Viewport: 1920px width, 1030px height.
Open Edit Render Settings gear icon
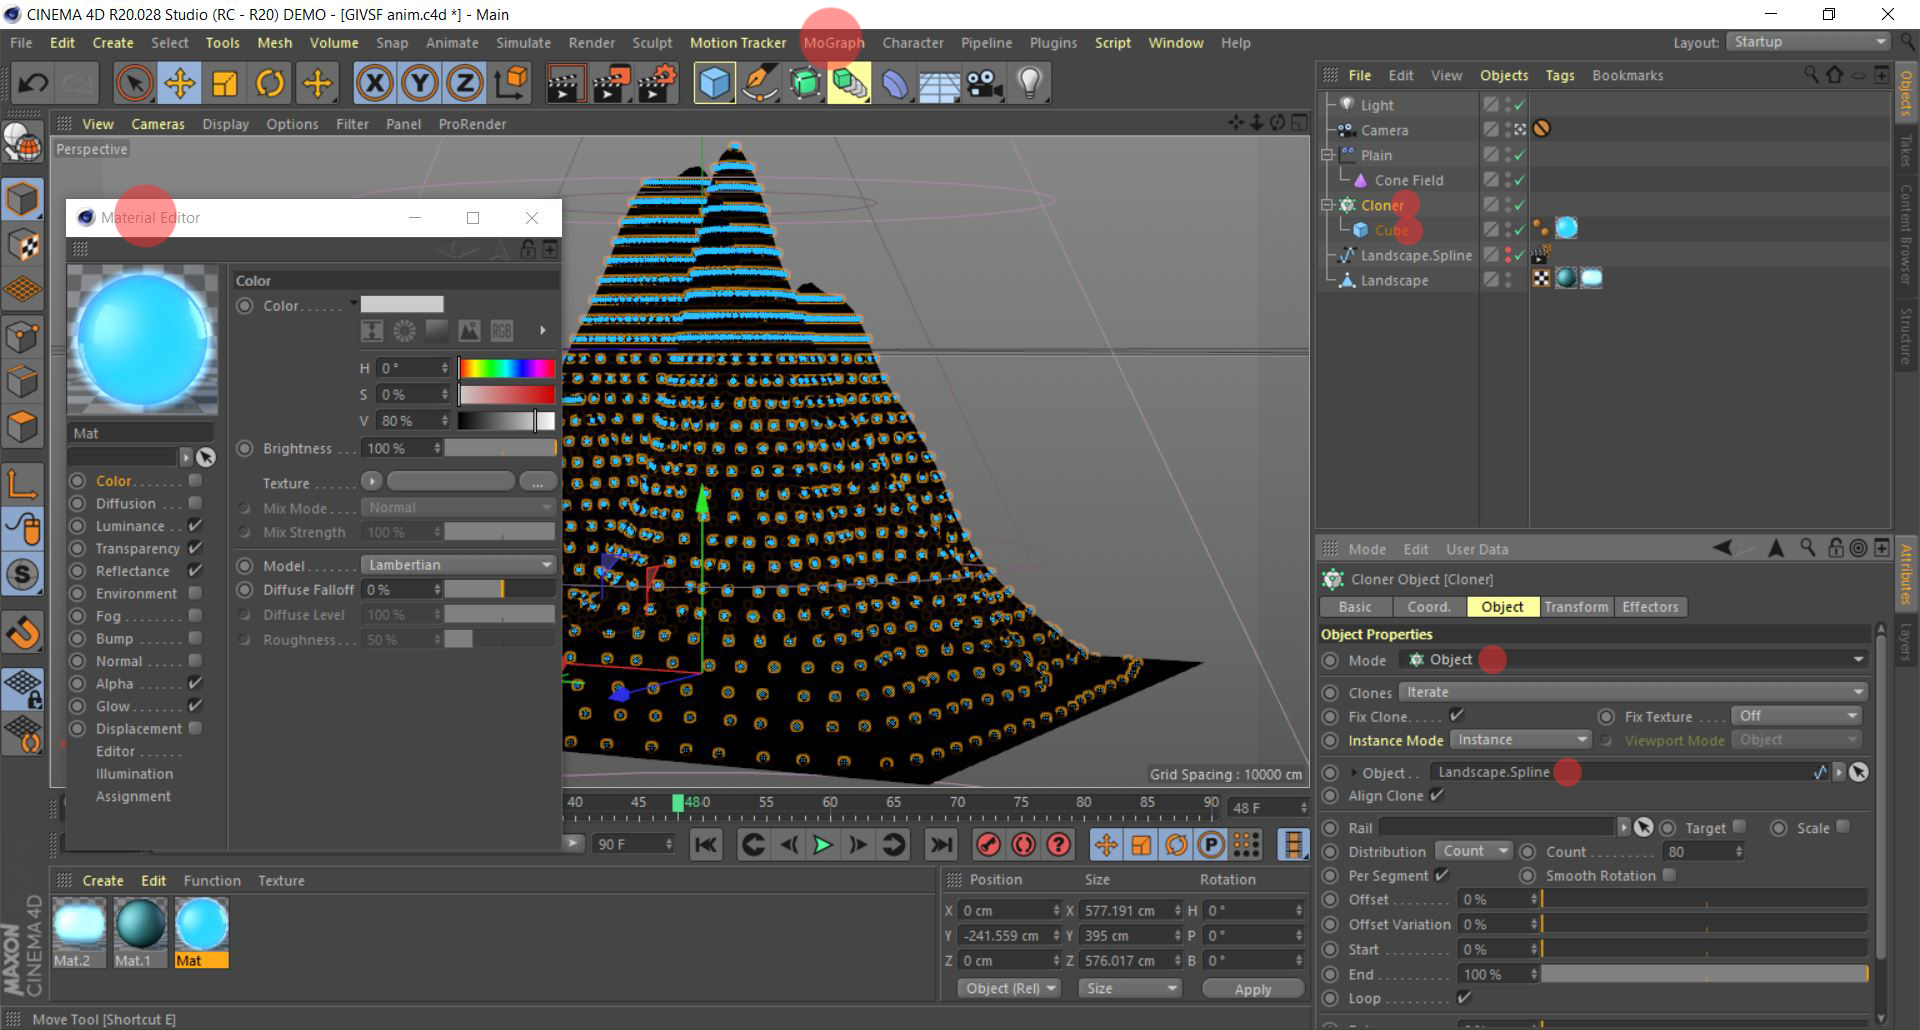pyautogui.click(x=656, y=83)
